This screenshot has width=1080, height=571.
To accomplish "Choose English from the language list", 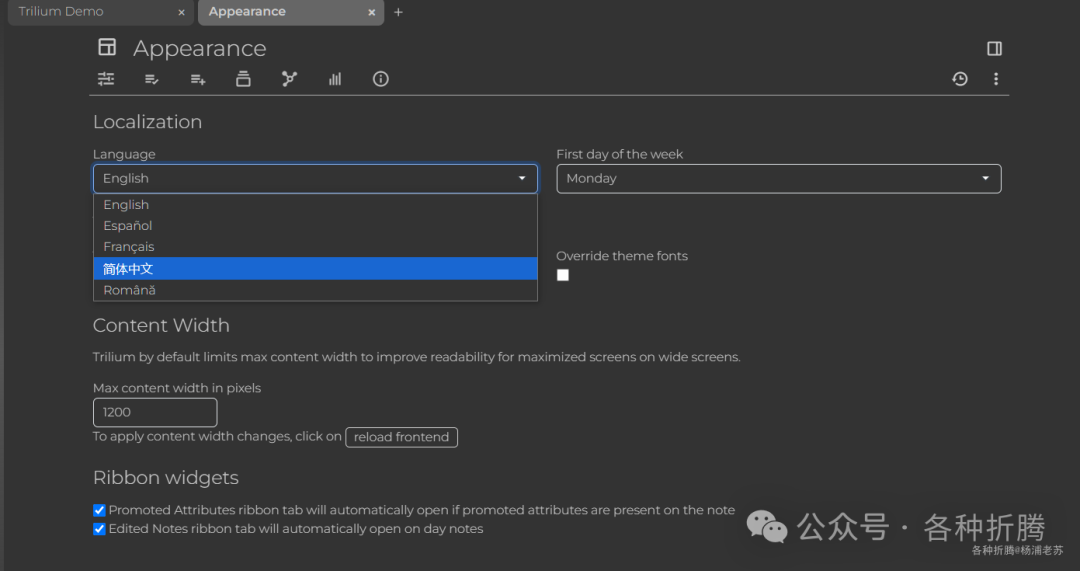I will (315, 205).
